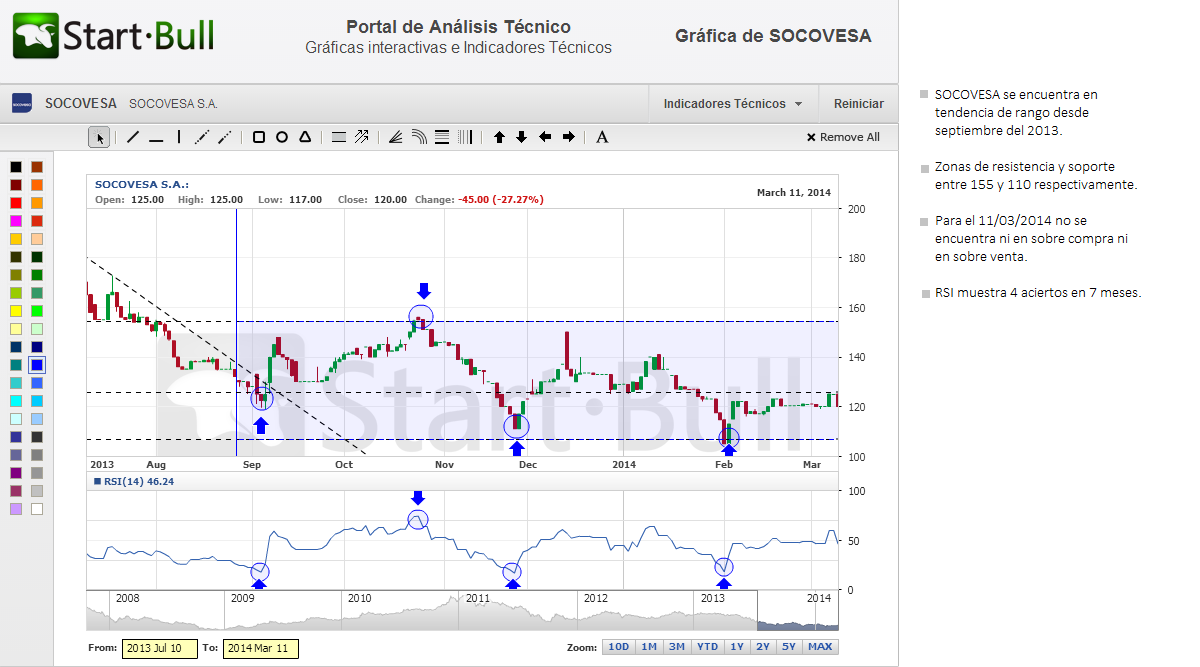Set zoom range to 3M
This screenshot has width=1200, height=667.
click(x=677, y=647)
